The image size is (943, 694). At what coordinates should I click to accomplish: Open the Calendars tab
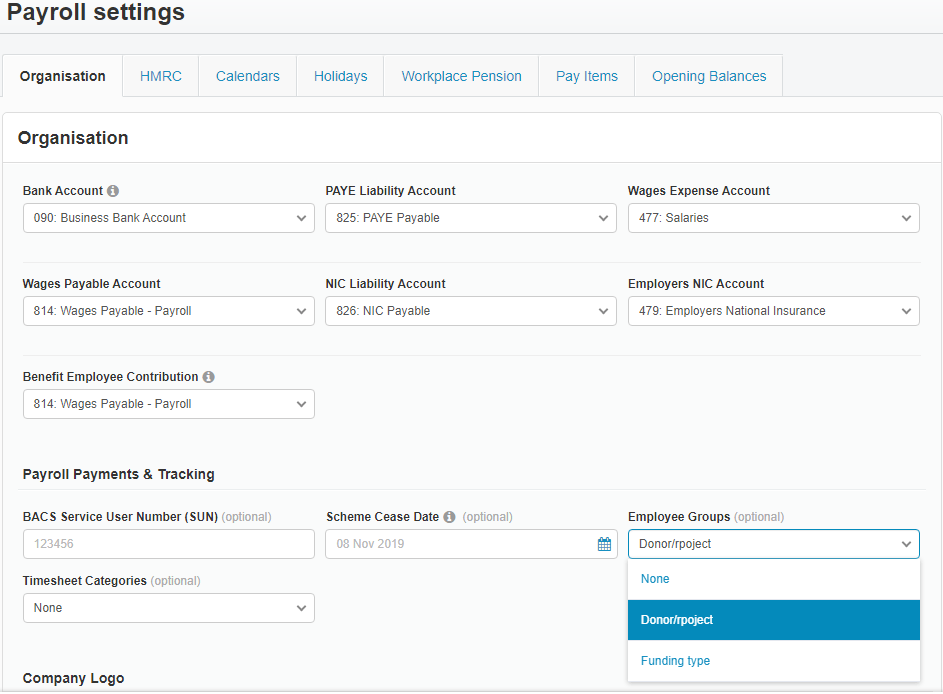pyautogui.click(x=248, y=76)
